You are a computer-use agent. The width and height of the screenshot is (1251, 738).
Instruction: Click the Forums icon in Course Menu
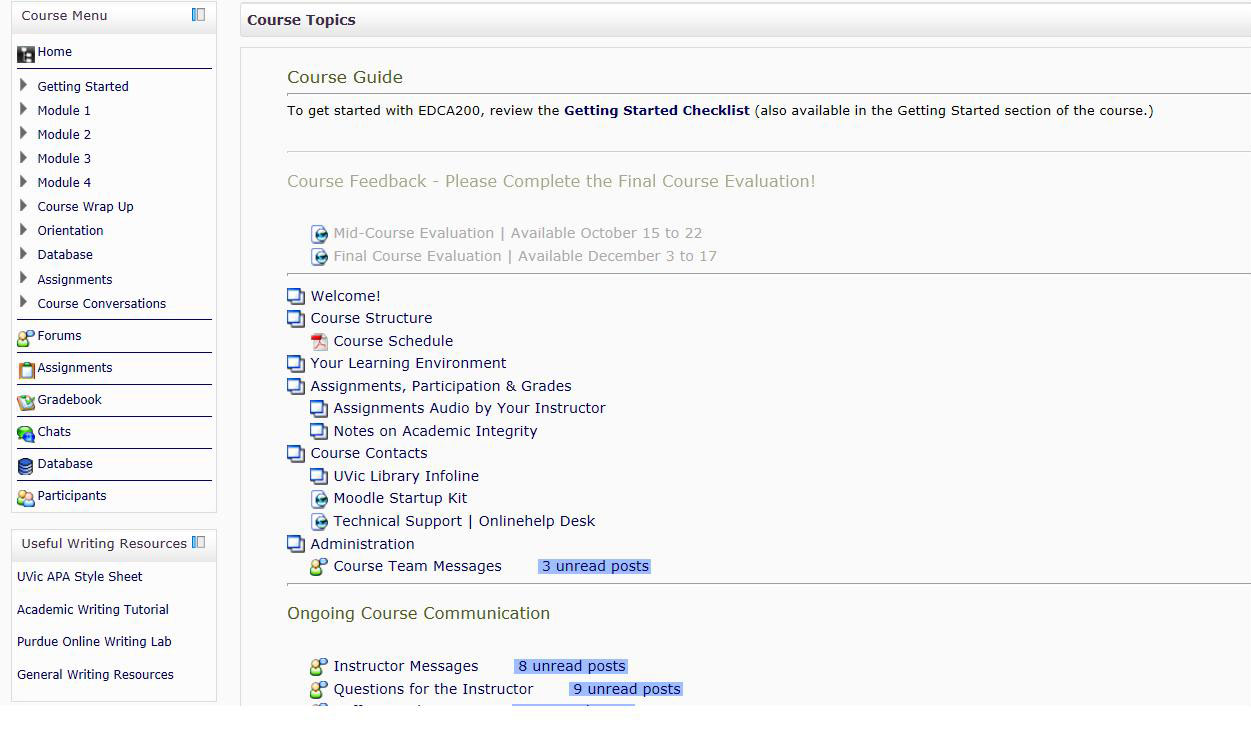26,338
